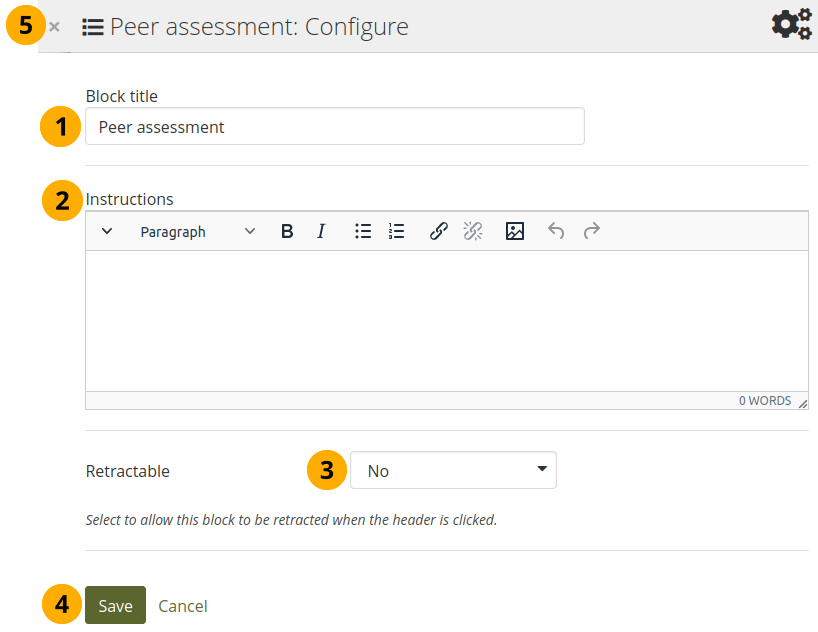Undo the last edit

coord(556,231)
